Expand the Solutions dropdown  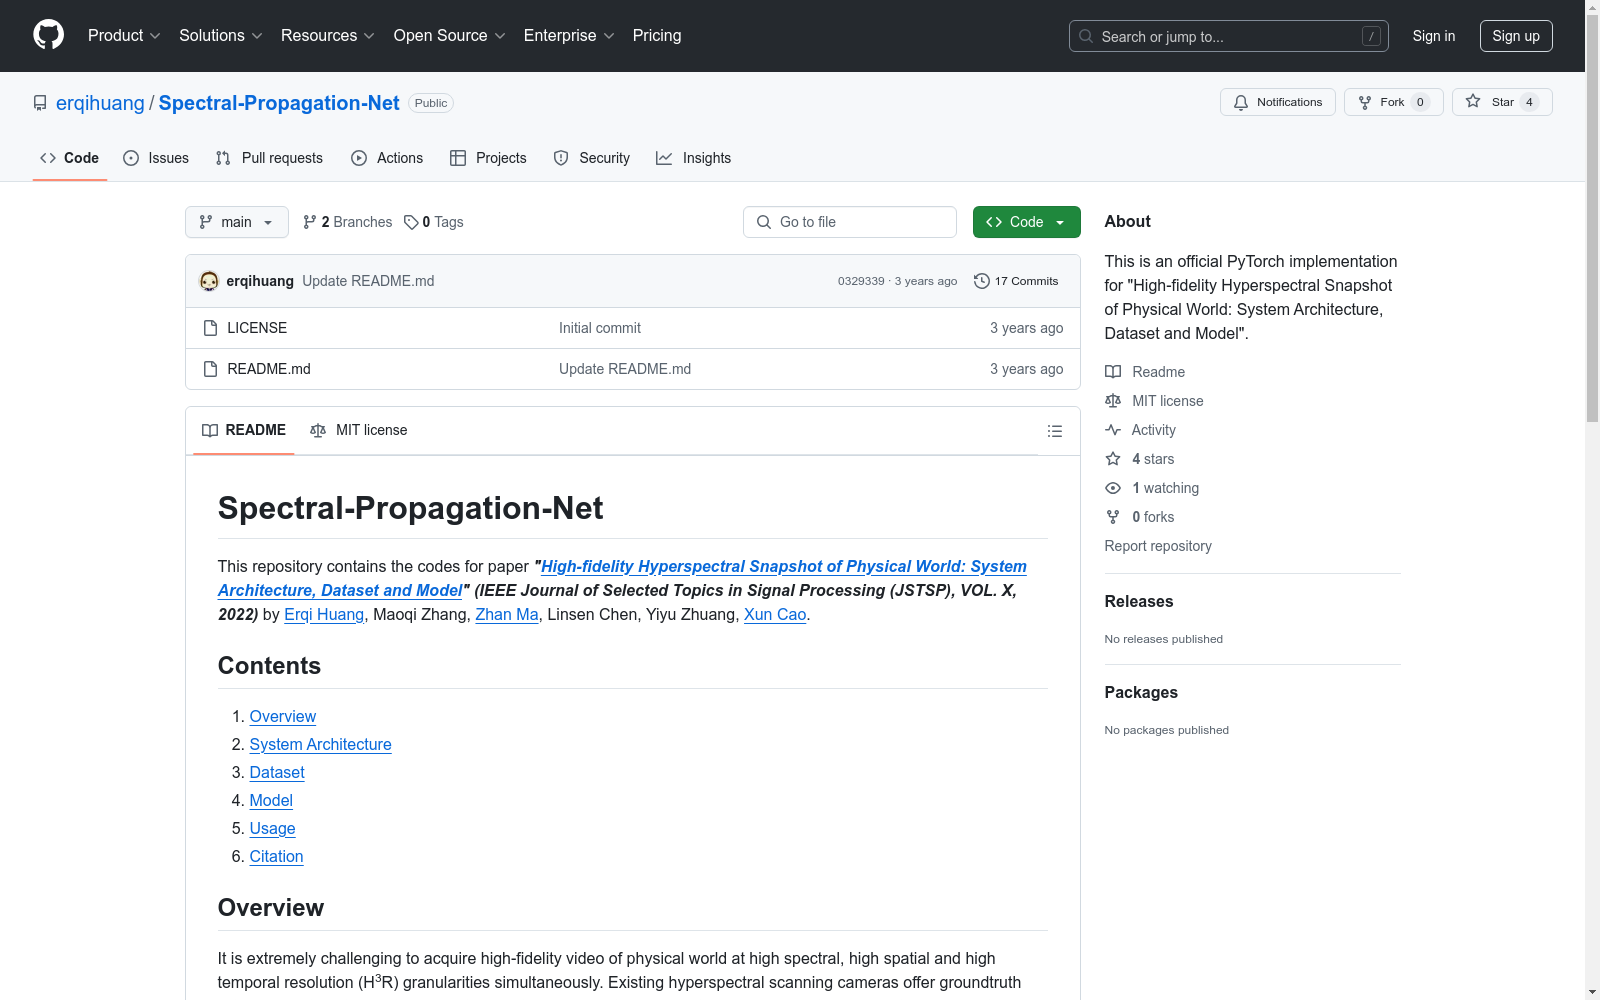click(221, 35)
